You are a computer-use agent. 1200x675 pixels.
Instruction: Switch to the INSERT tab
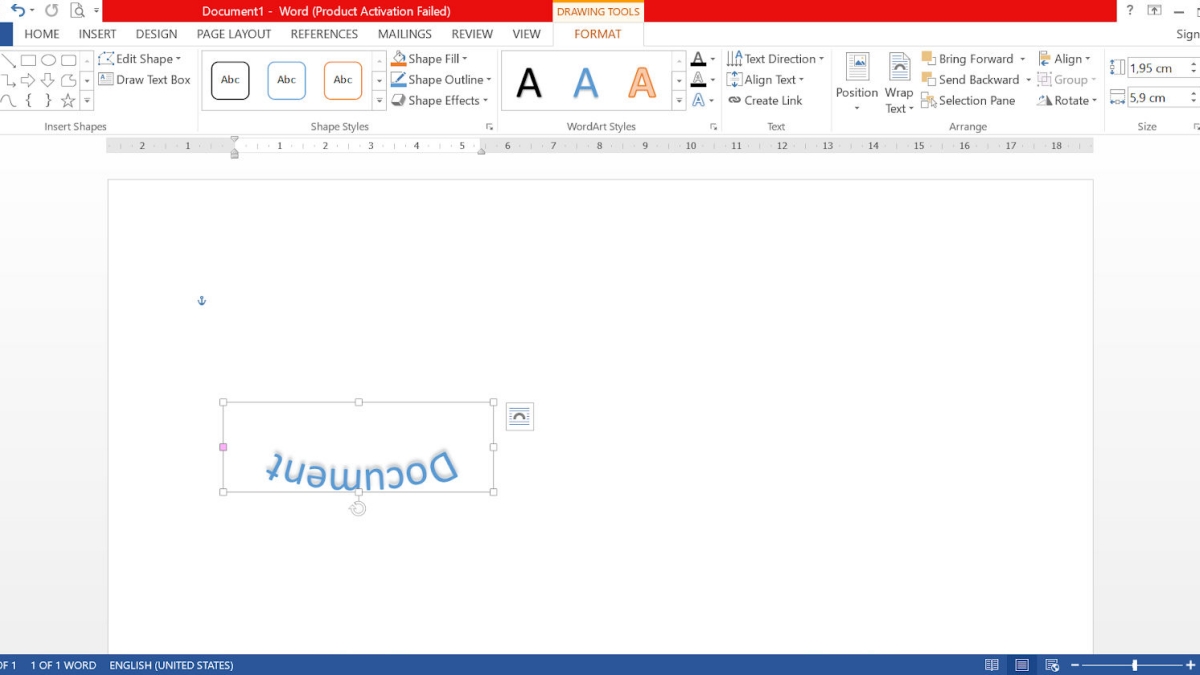pyautogui.click(x=98, y=34)
